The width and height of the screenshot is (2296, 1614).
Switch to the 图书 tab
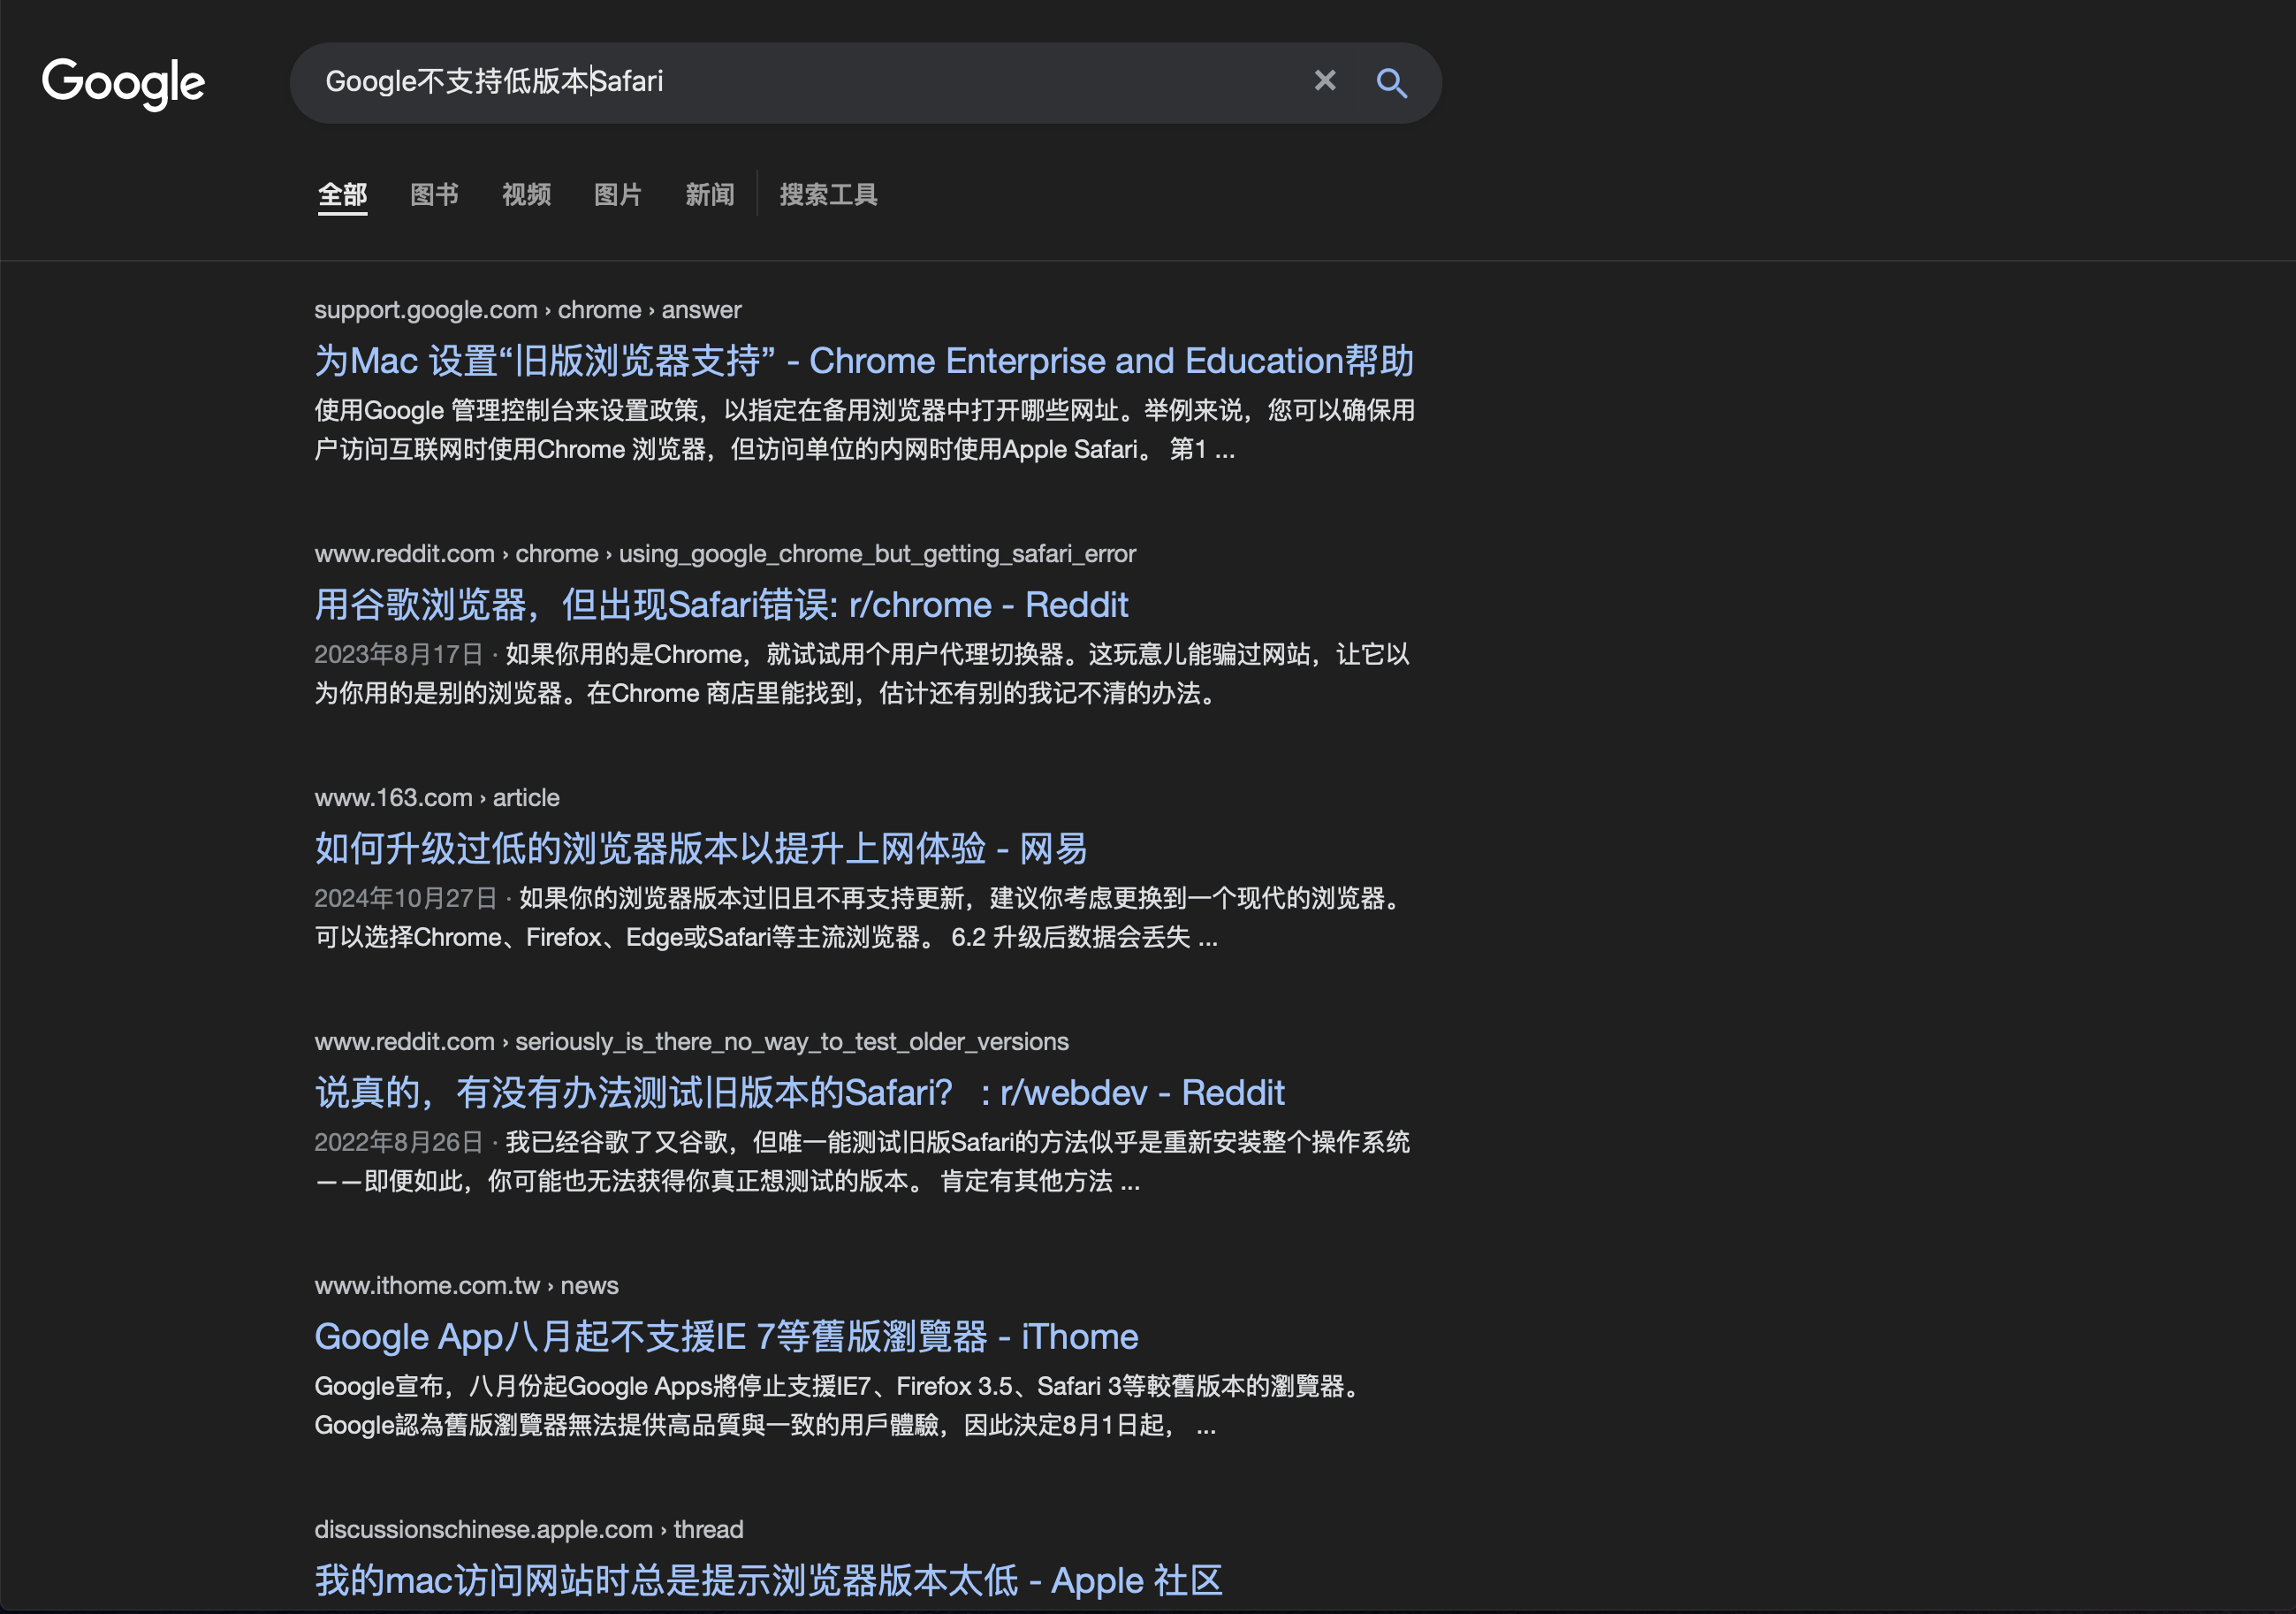tap(434, 194)
